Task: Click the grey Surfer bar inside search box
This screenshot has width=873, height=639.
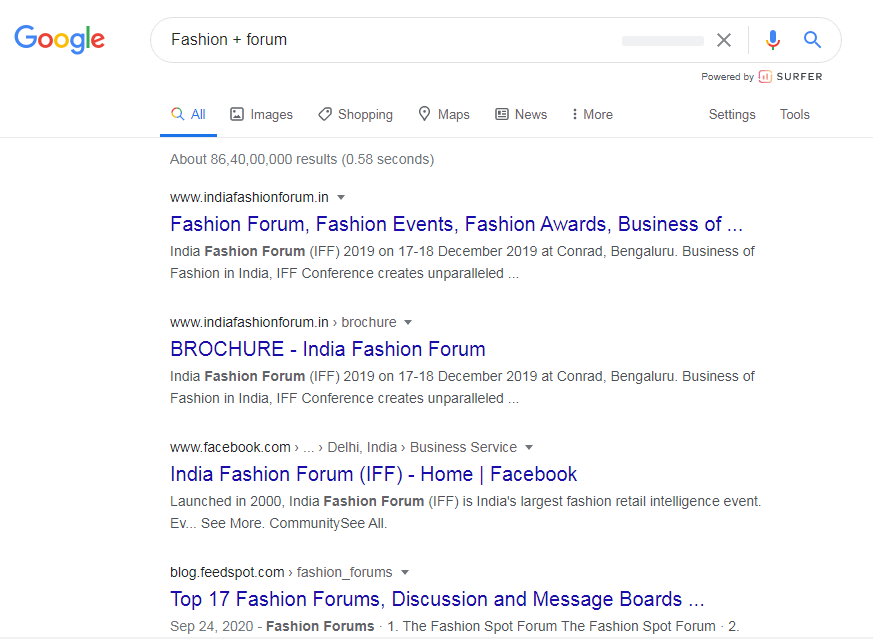Action: tap(663, 41)
